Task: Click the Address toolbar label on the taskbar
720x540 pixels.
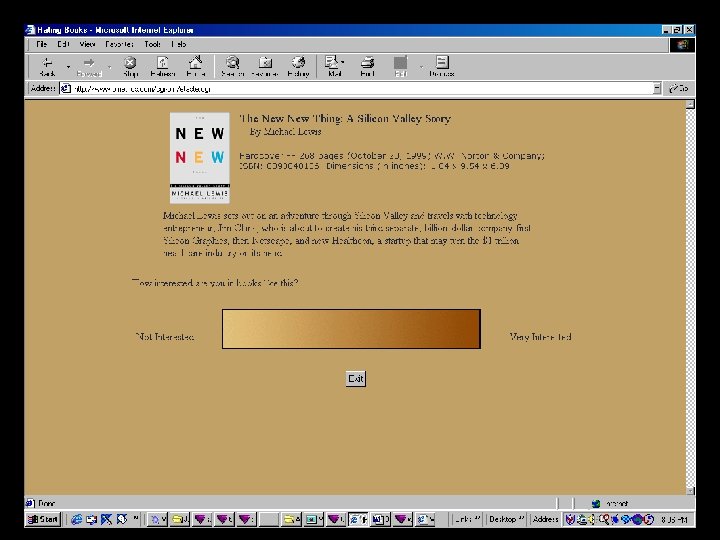Action: click(x=546, y=519)
